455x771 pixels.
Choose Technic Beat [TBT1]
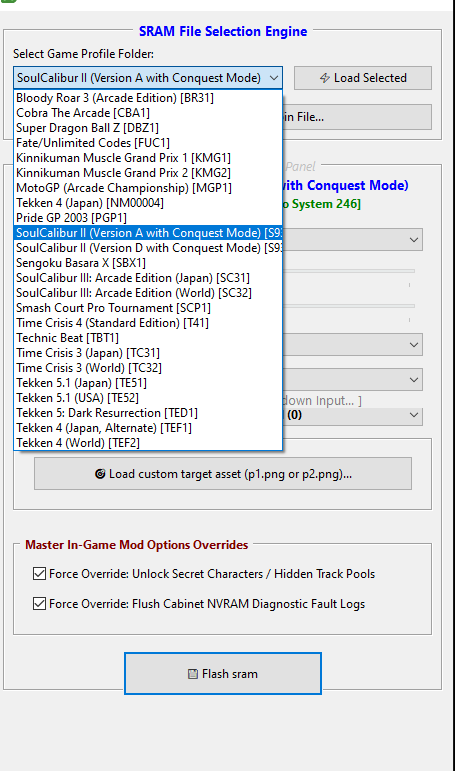(148, 338)
